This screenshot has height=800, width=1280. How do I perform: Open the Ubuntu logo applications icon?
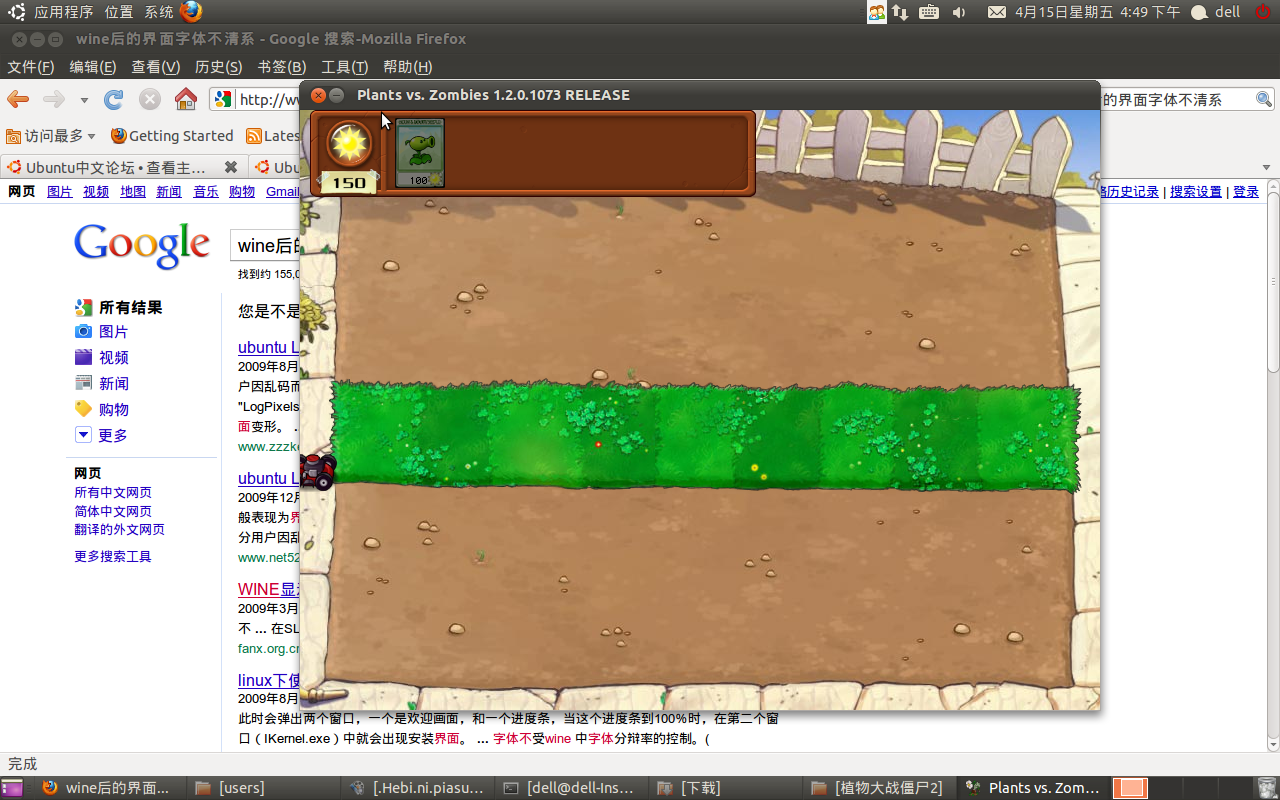coord(18,12)
